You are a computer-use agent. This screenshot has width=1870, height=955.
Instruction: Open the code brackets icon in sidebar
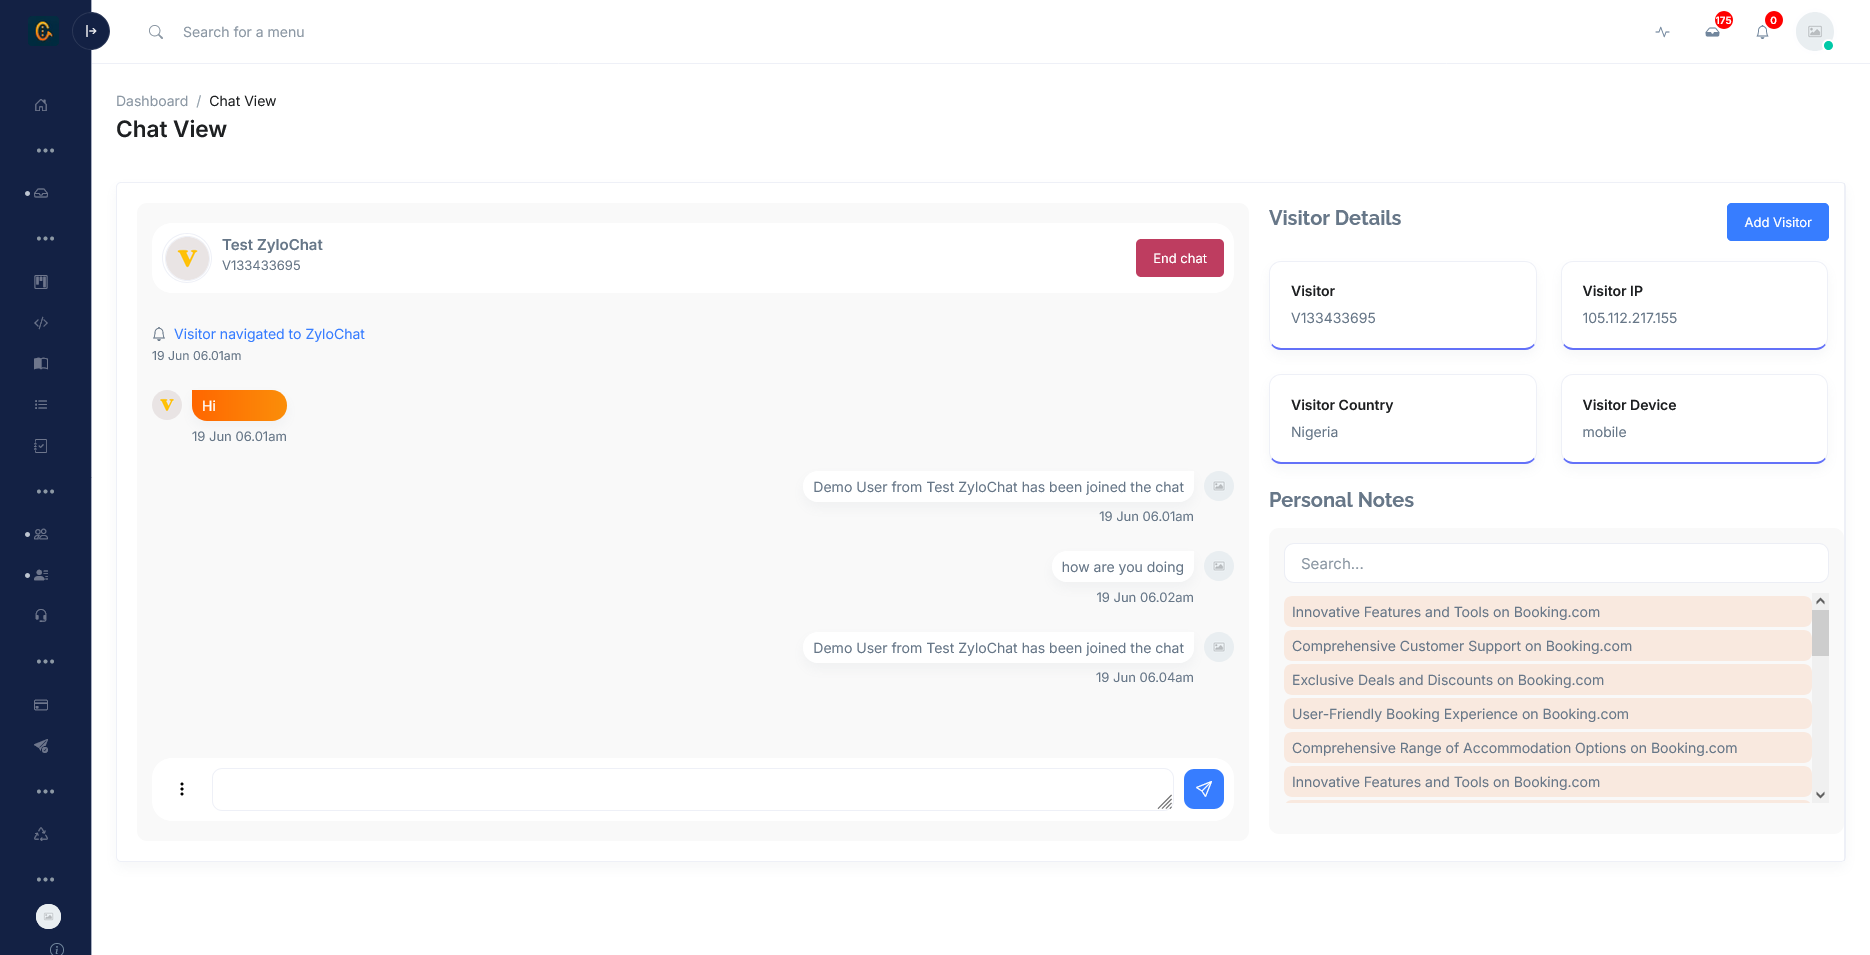[41, 323]
